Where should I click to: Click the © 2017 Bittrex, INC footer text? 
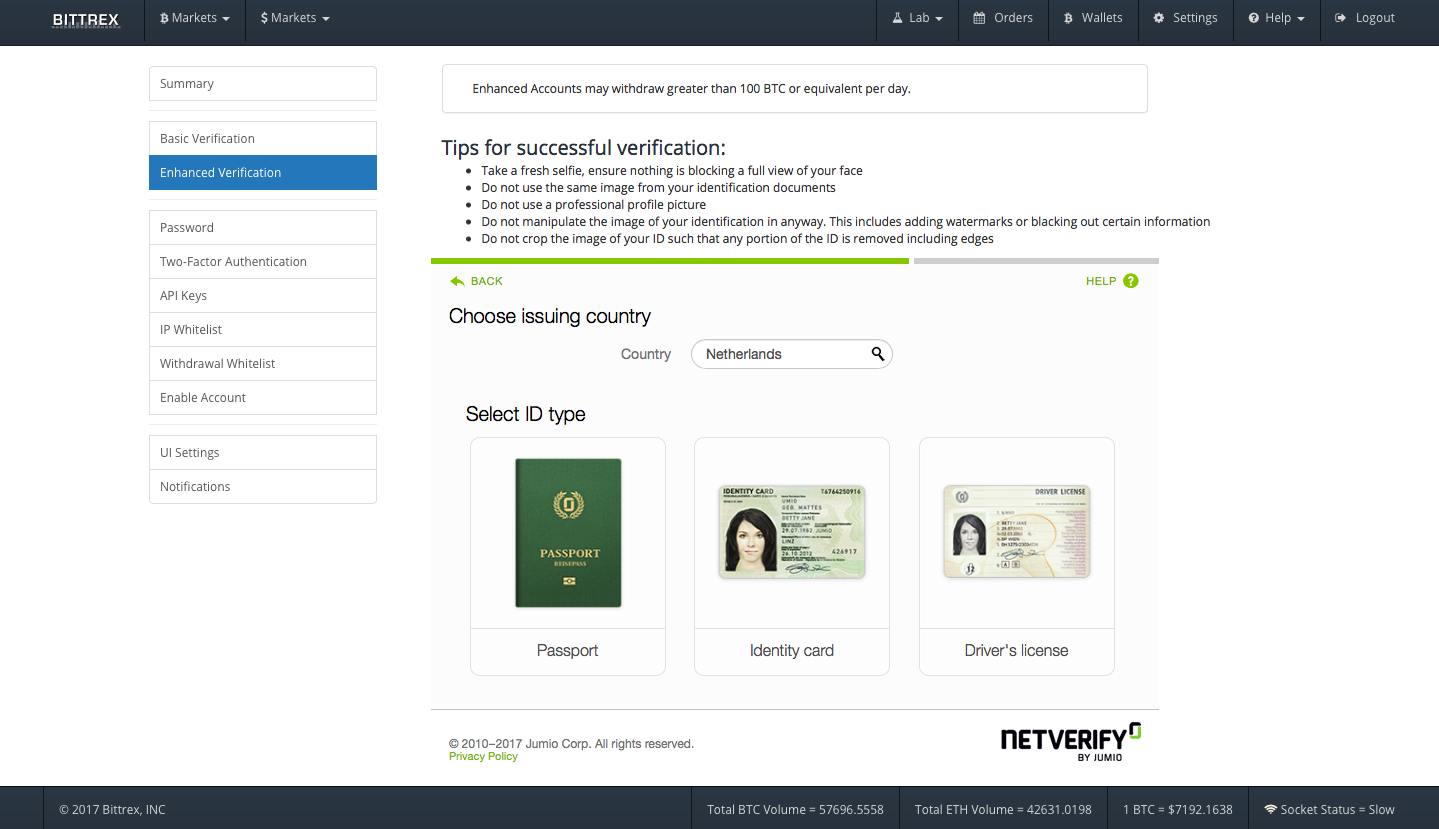[112, 810]
